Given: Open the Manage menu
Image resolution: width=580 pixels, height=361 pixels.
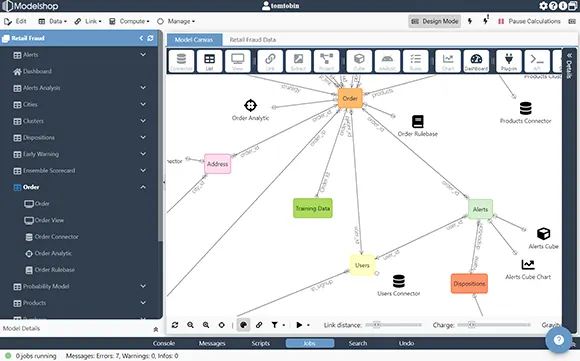Looking at the screenshot, I should (x=176, y=21).
